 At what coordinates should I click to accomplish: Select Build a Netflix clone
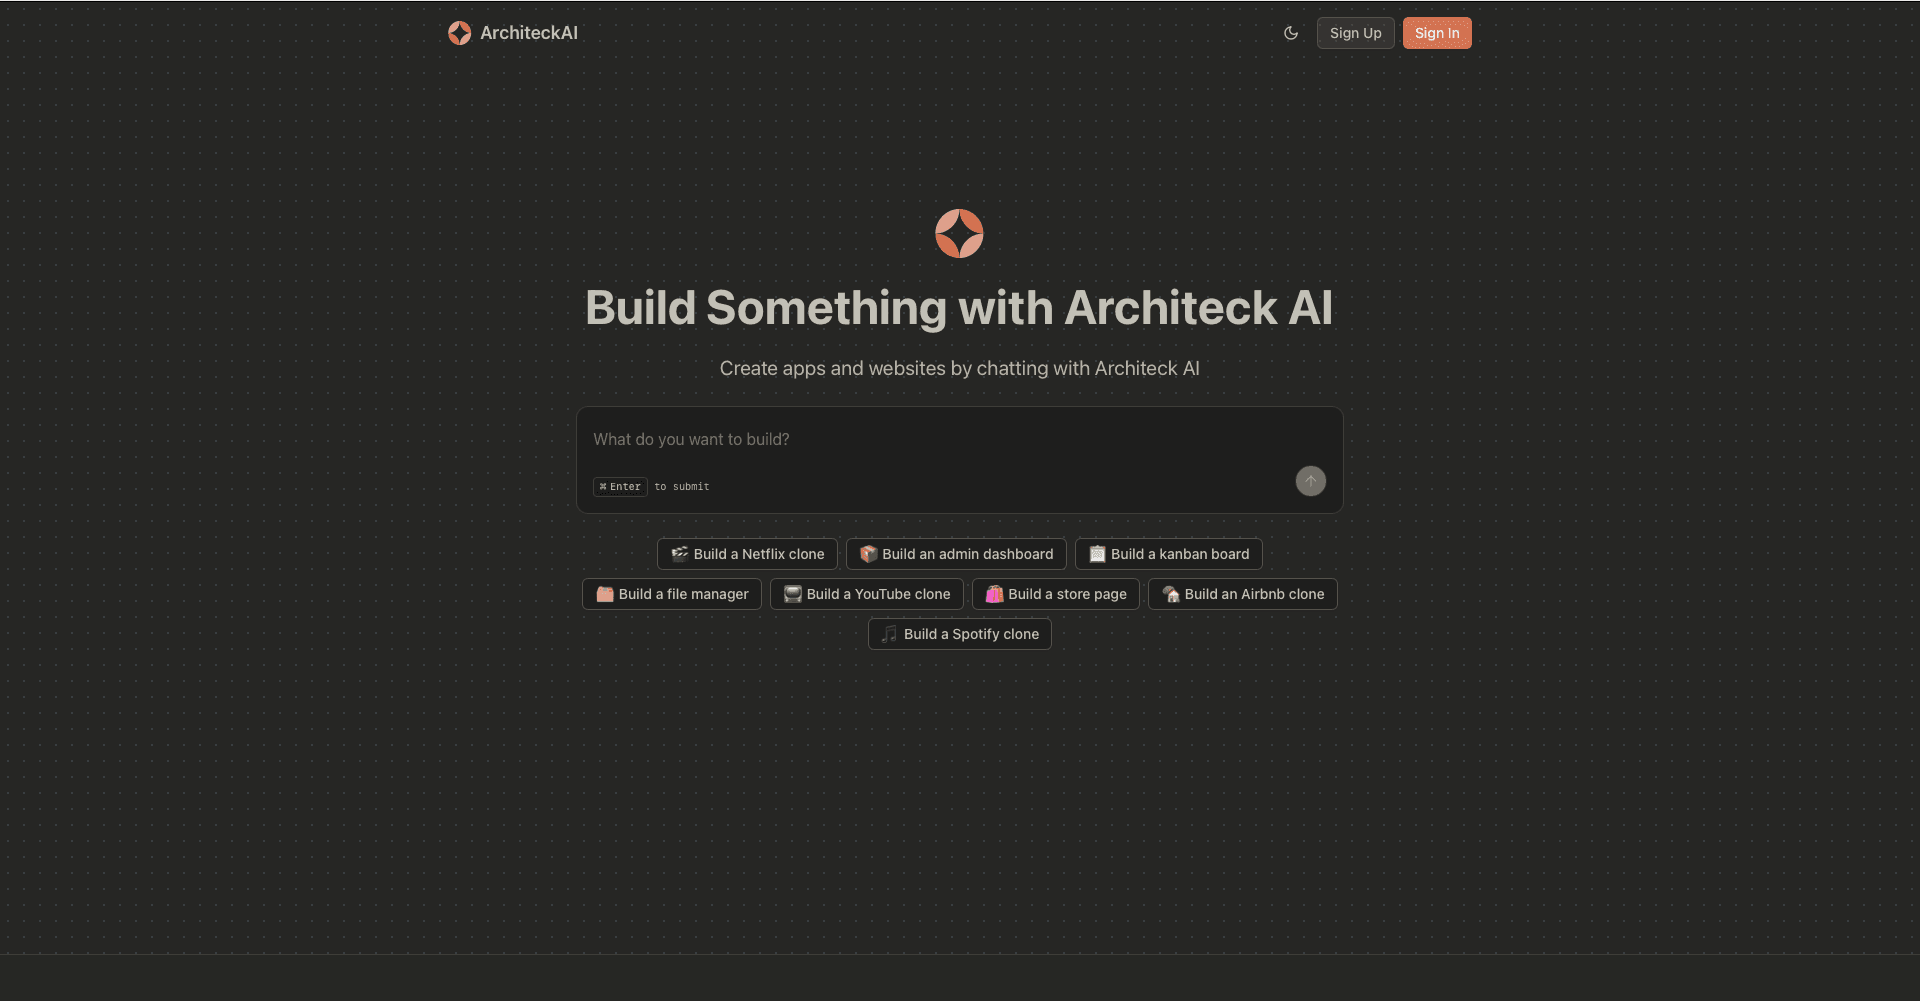pos(747,553)
